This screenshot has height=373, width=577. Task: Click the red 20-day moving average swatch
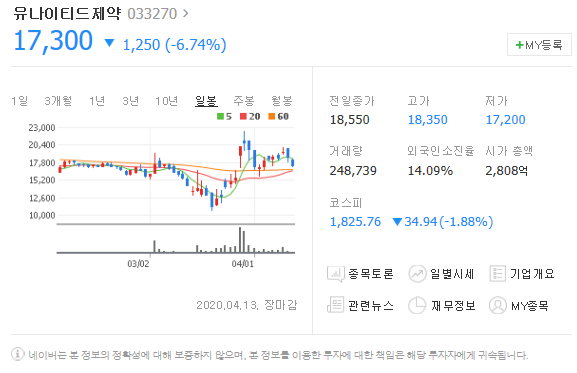pyautogui.click(x=243, y=117)
